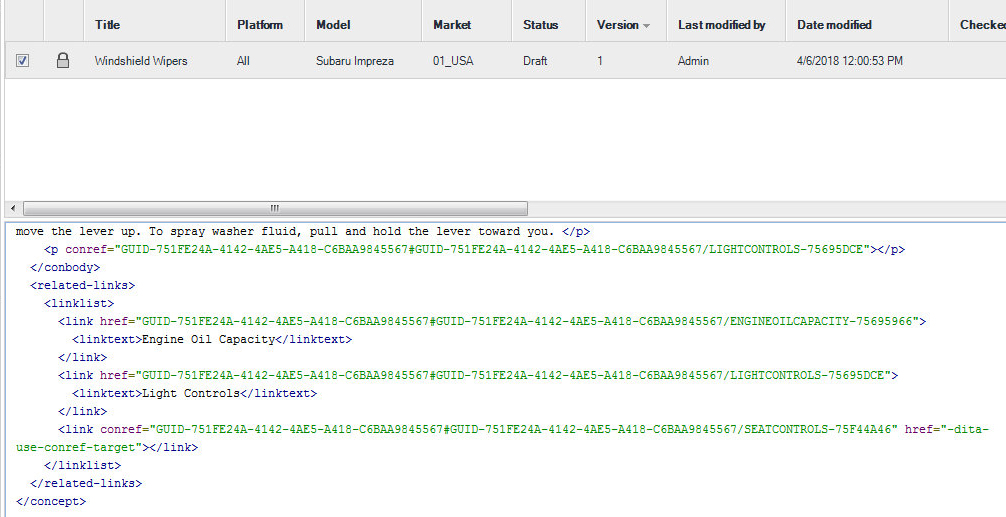1006x517 pixels.
Task: Click the lock icon for Windshield Wipers
Action: coord(63,61)
